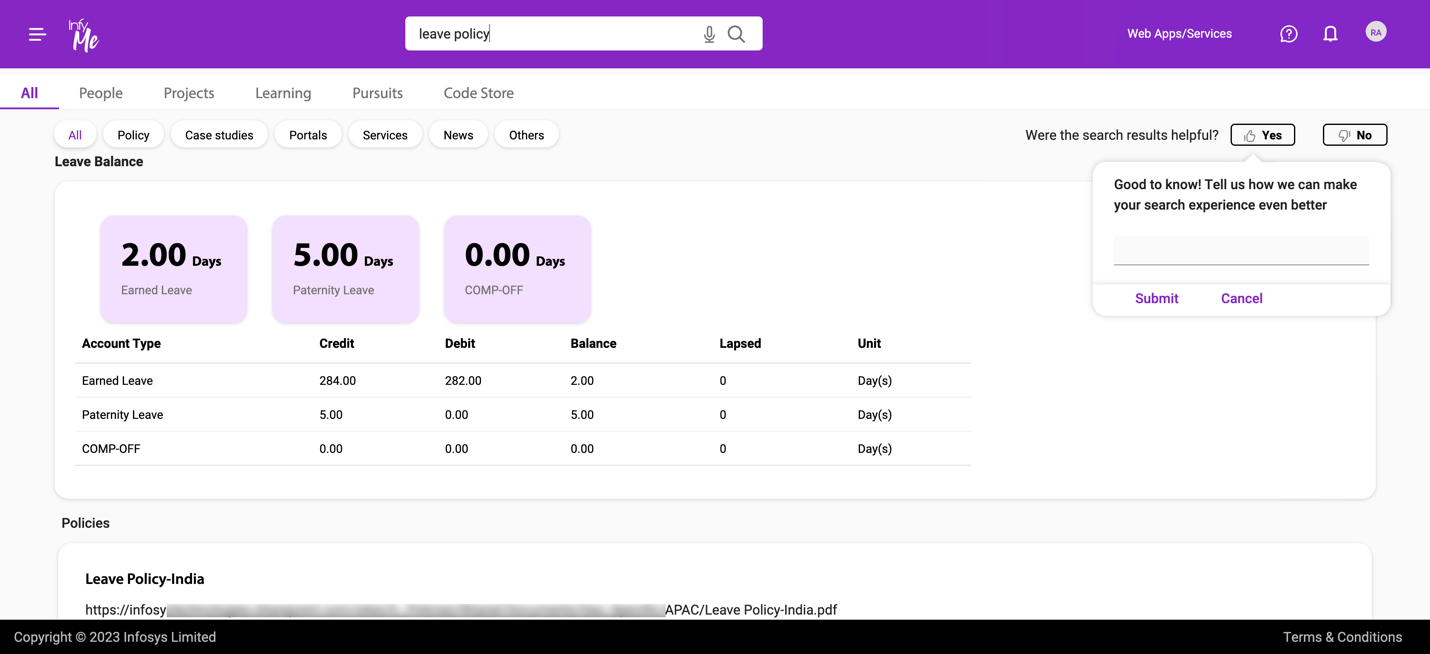This screenshot has width=1430, height=654.
Task: Switch to the People tab
Action: pyautogui.click(x=100, y=92)
